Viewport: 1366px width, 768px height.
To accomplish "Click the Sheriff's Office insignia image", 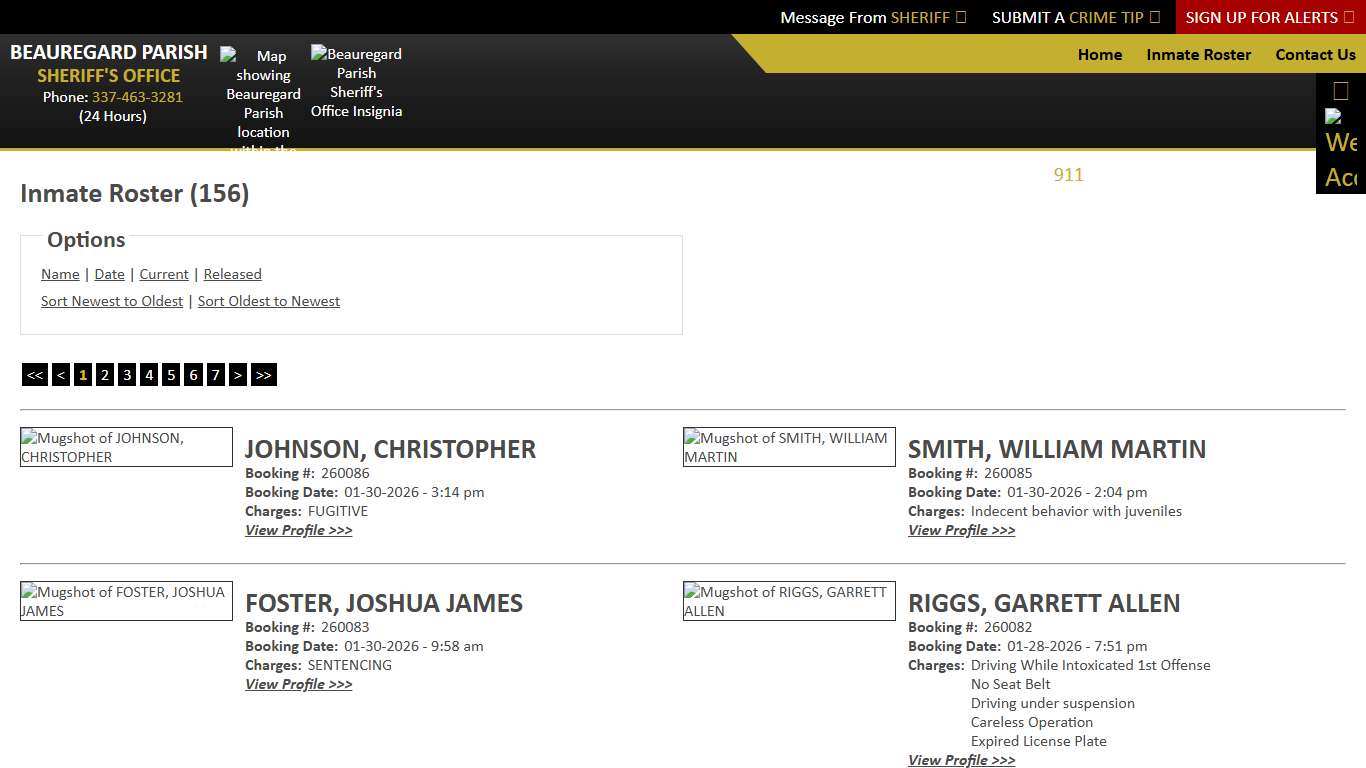I will [356, 82].
